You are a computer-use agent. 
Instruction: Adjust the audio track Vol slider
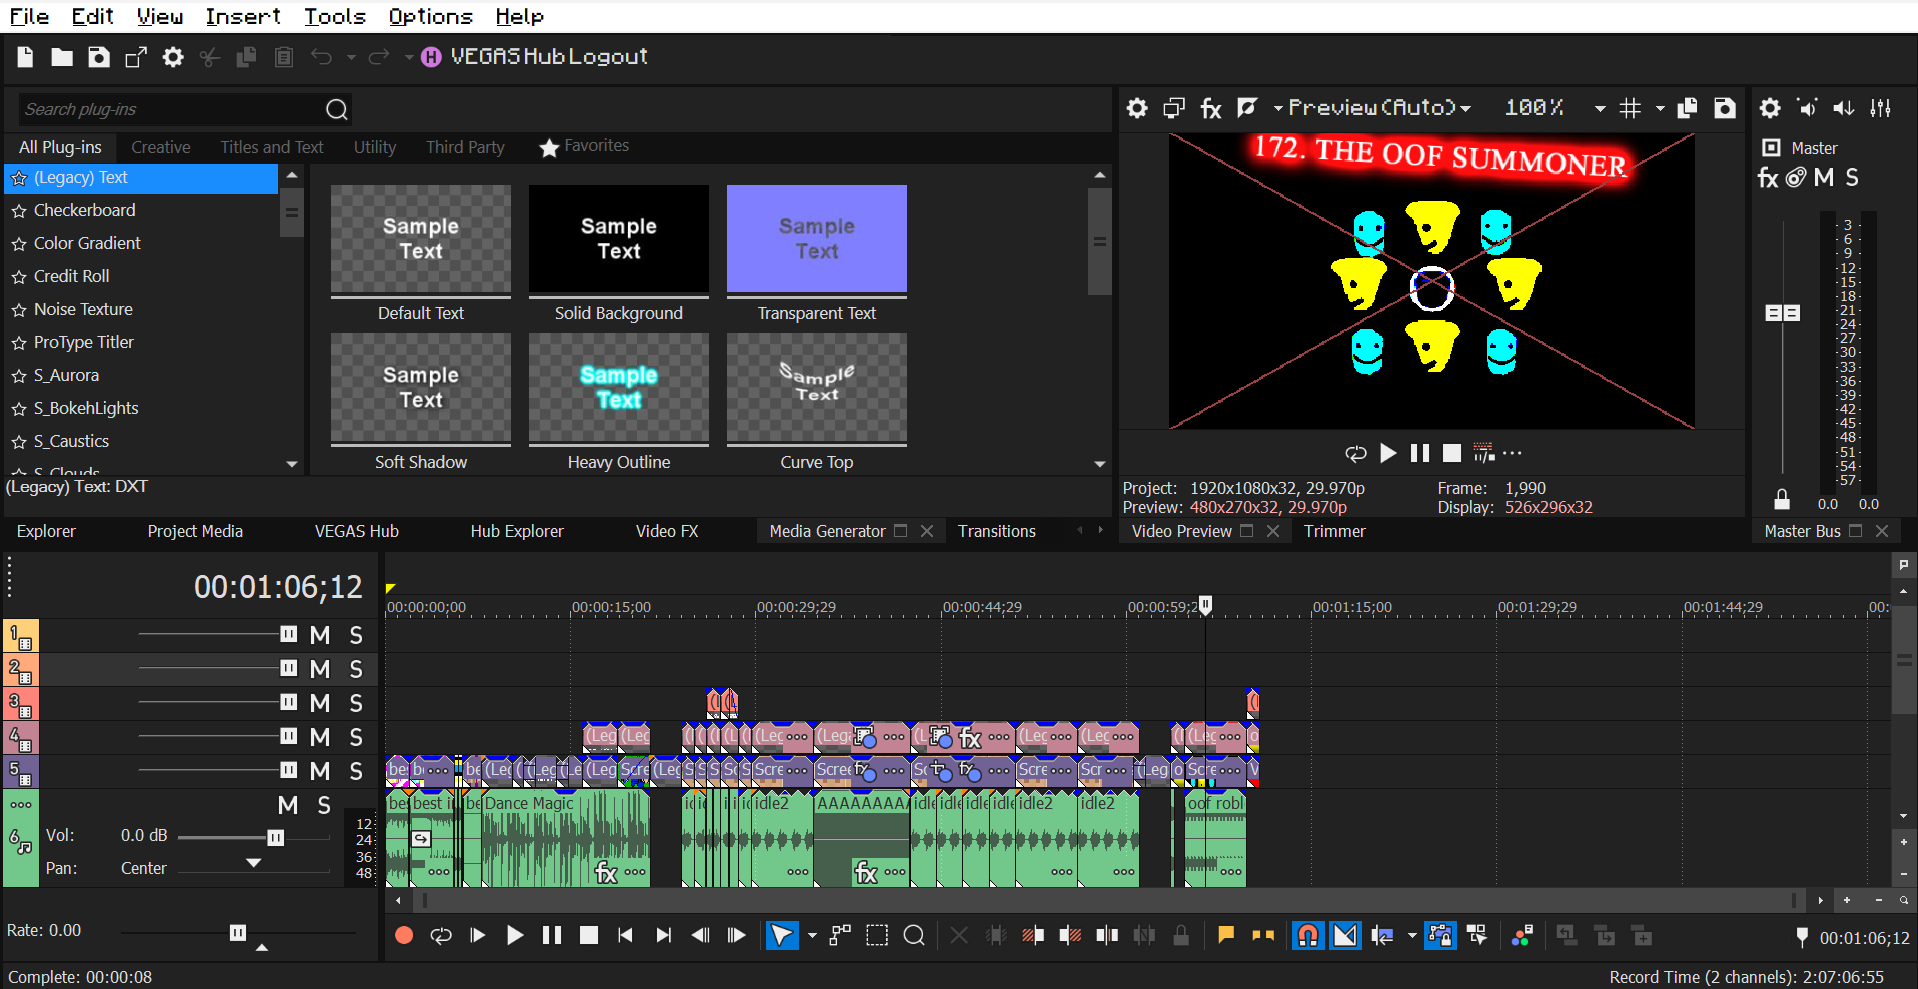click(275, 838)
